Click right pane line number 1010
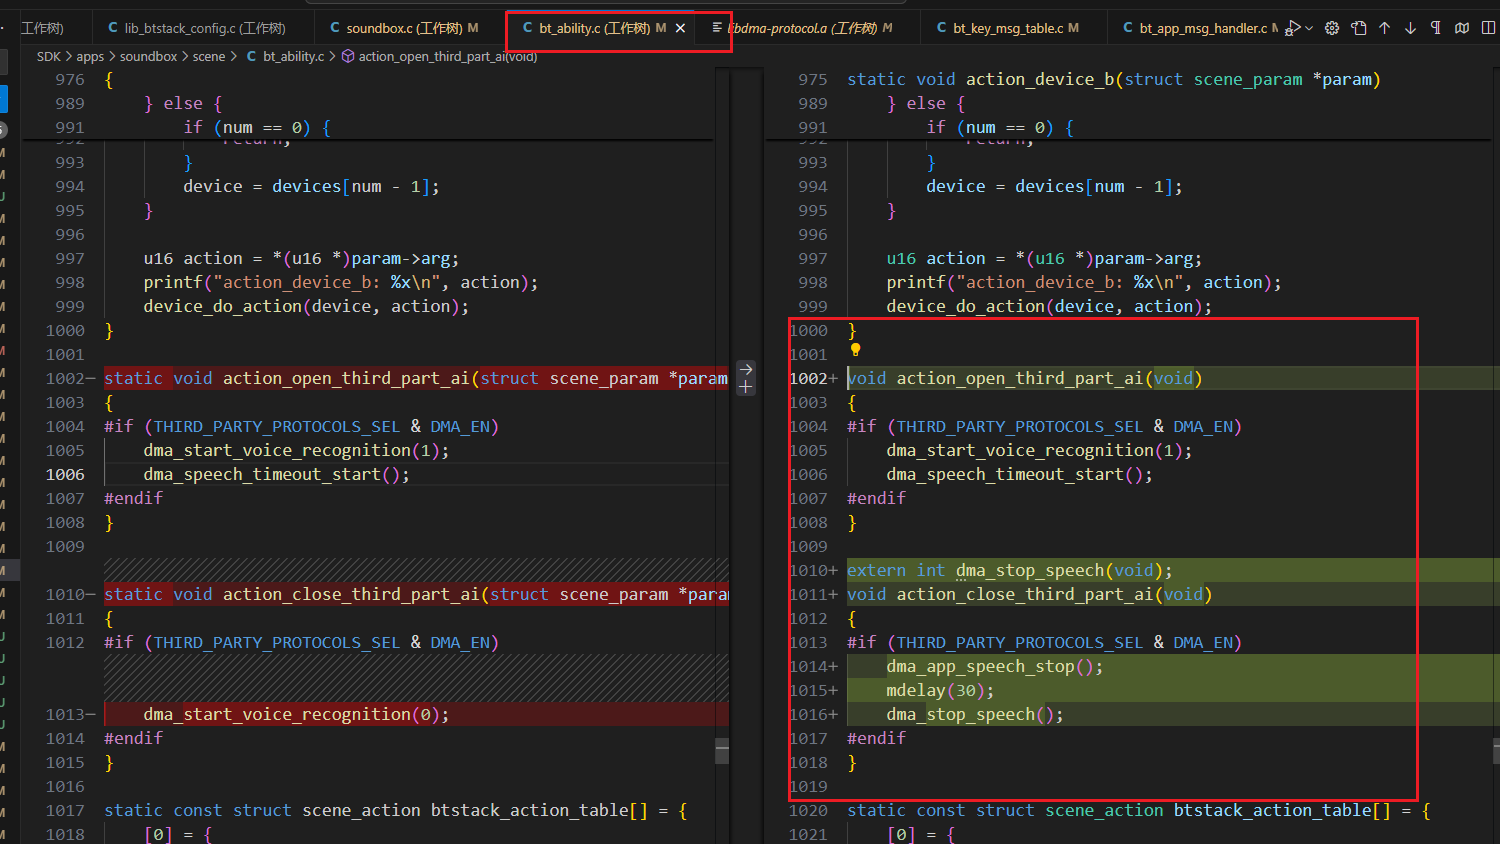This screenshot has width=1500, height=844. click(808, 570)
